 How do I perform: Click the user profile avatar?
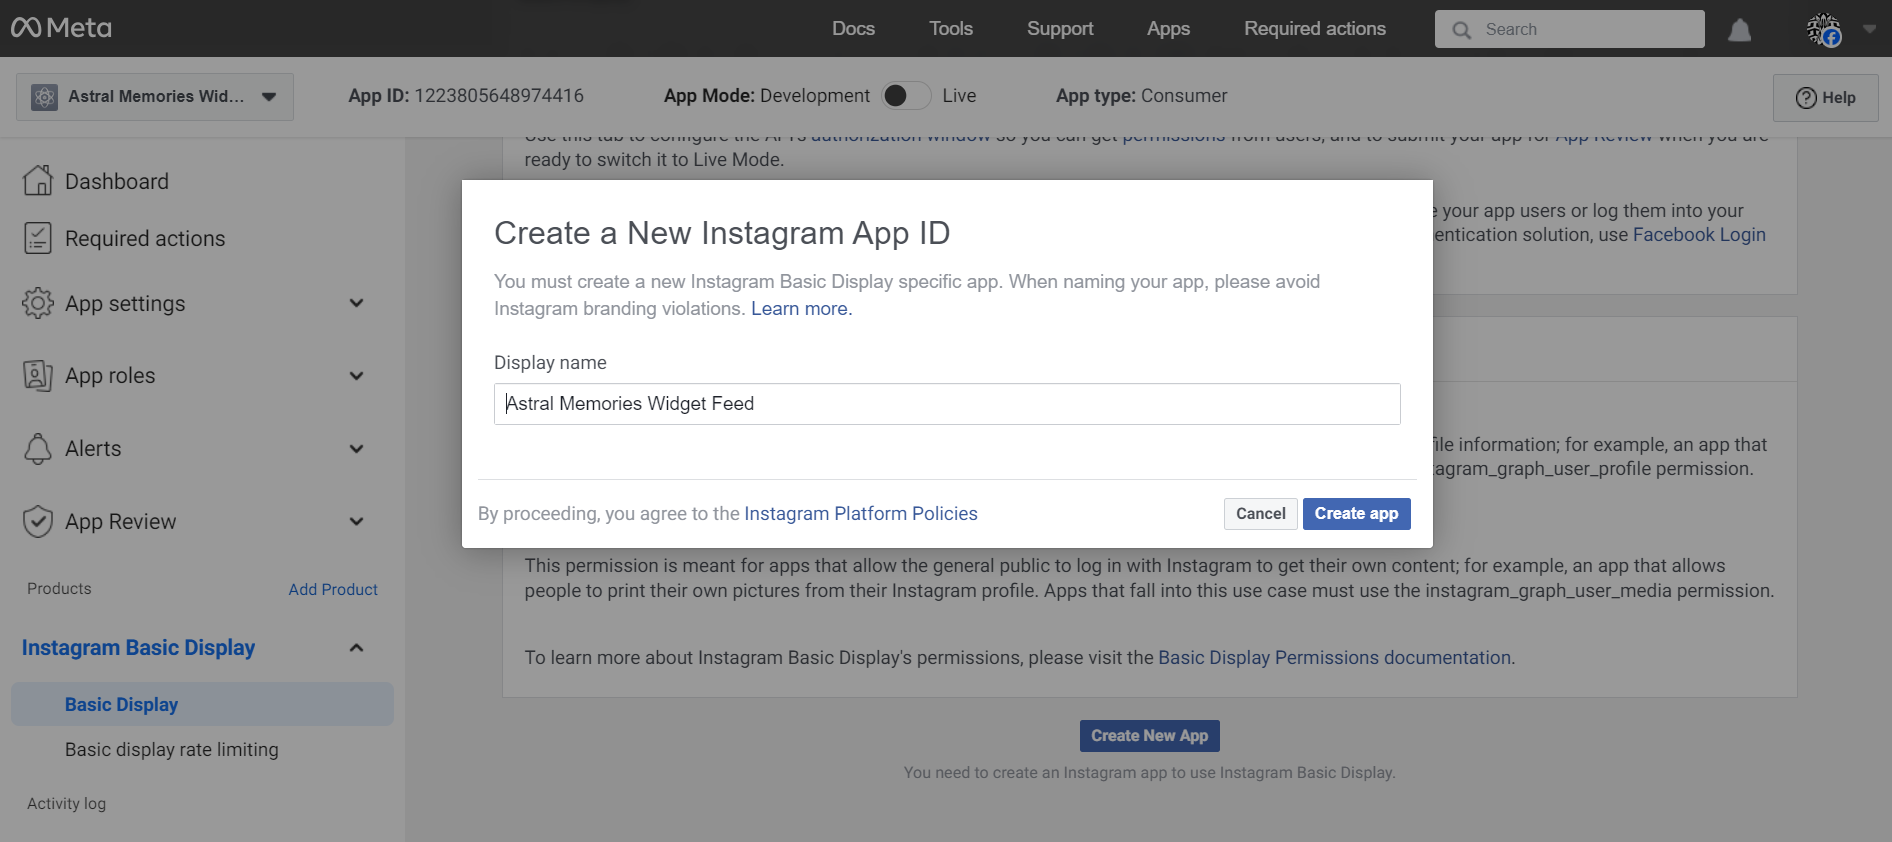(x=1823, y=30)
